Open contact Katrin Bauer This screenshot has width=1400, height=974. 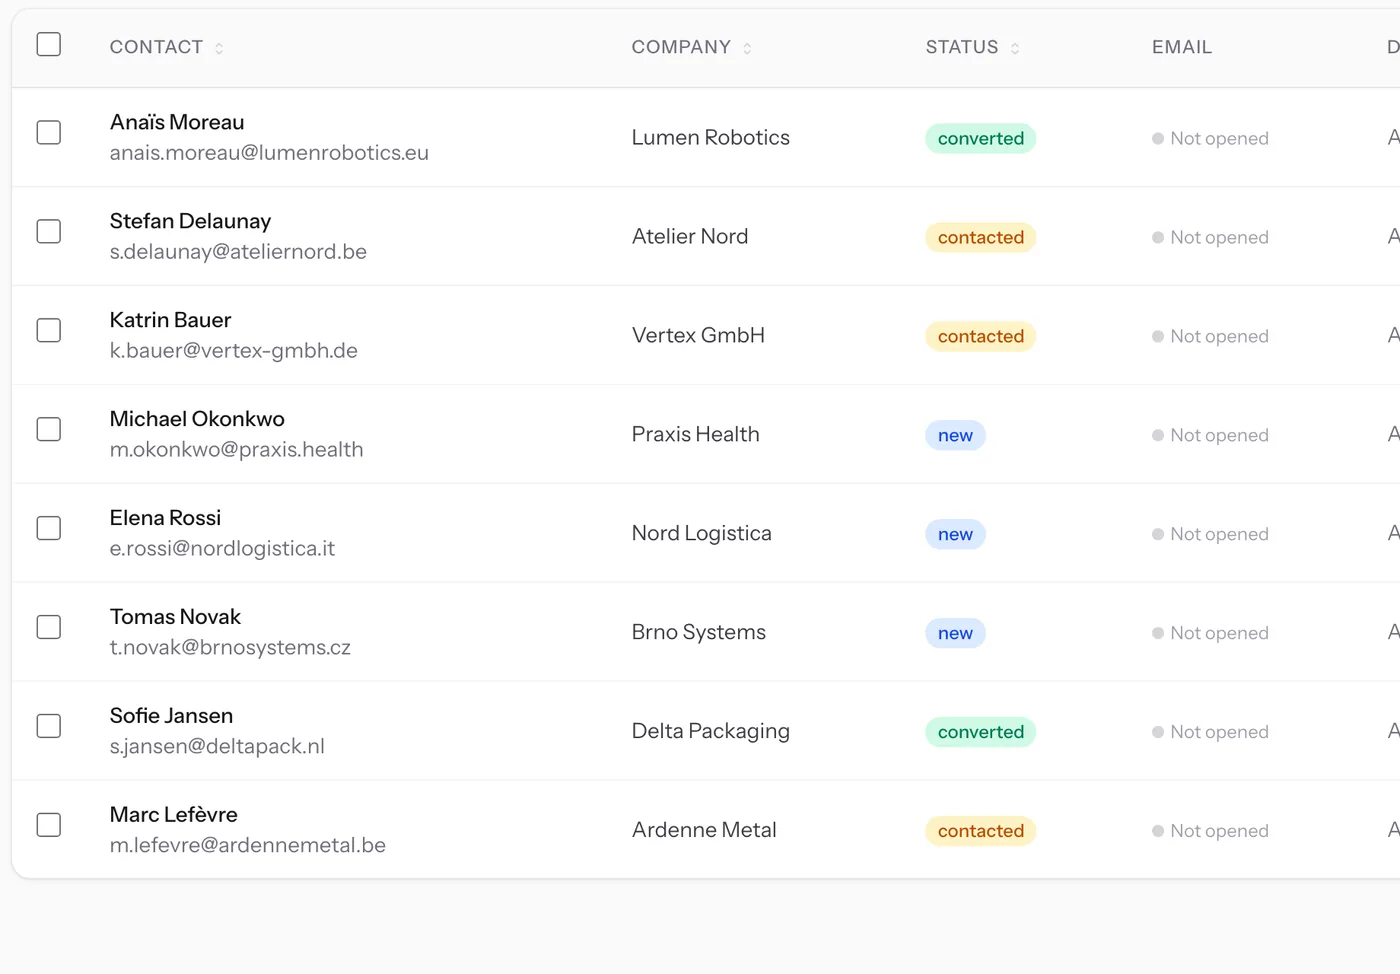click(x=170, y=320)
